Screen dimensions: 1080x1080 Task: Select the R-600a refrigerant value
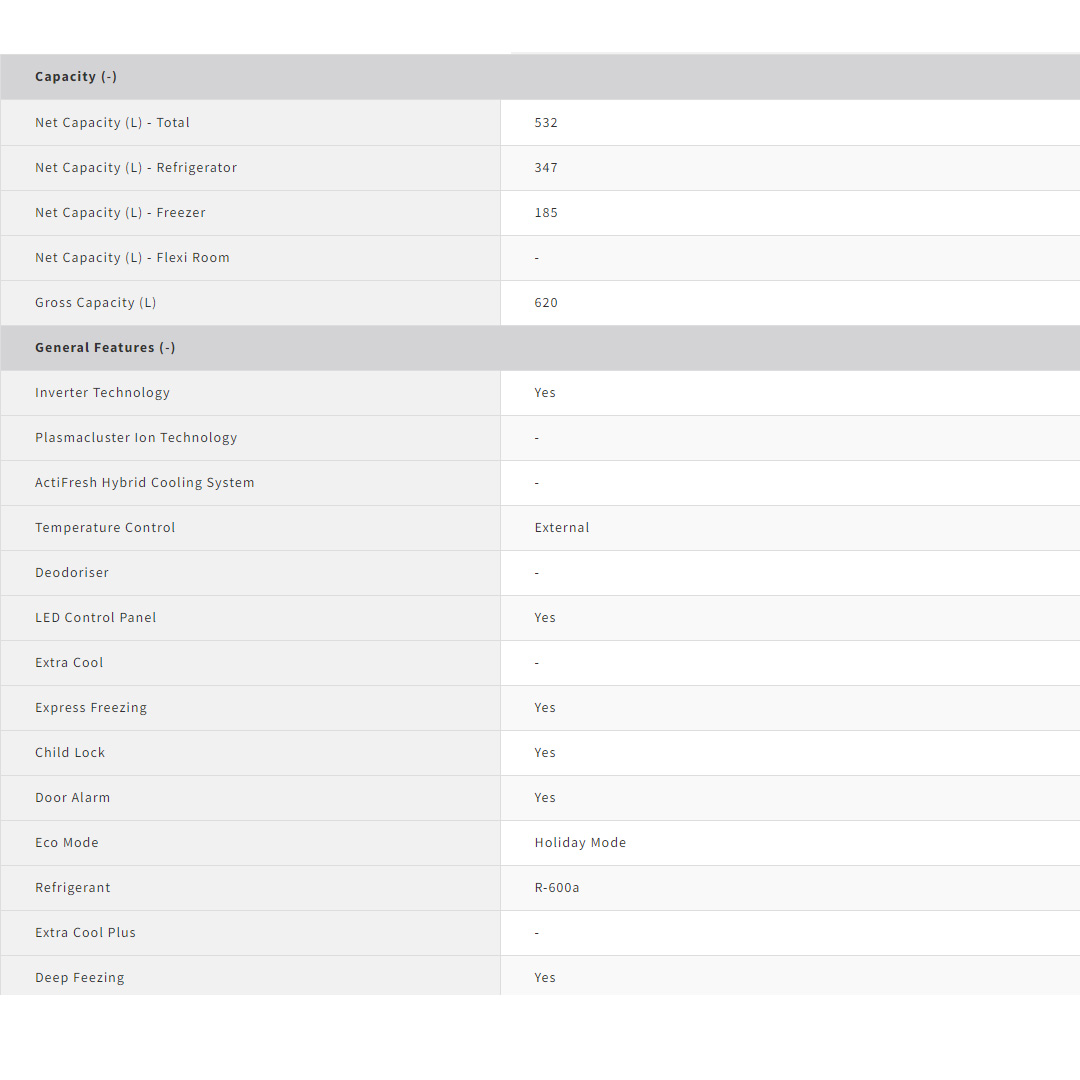pos(557,888)
